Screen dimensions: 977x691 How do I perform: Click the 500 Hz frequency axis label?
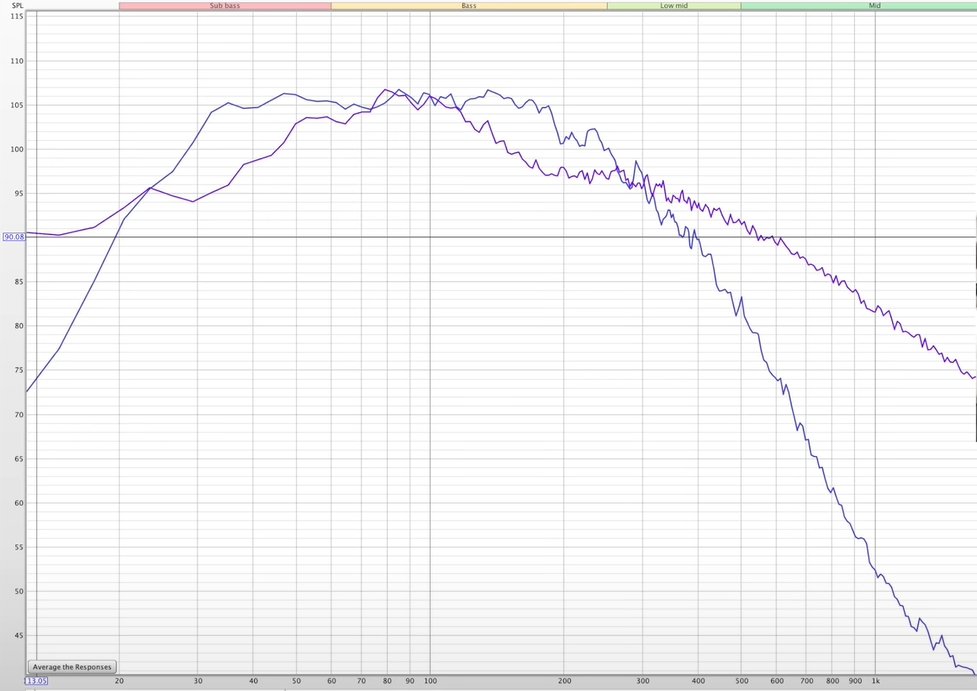pos(741,681)
